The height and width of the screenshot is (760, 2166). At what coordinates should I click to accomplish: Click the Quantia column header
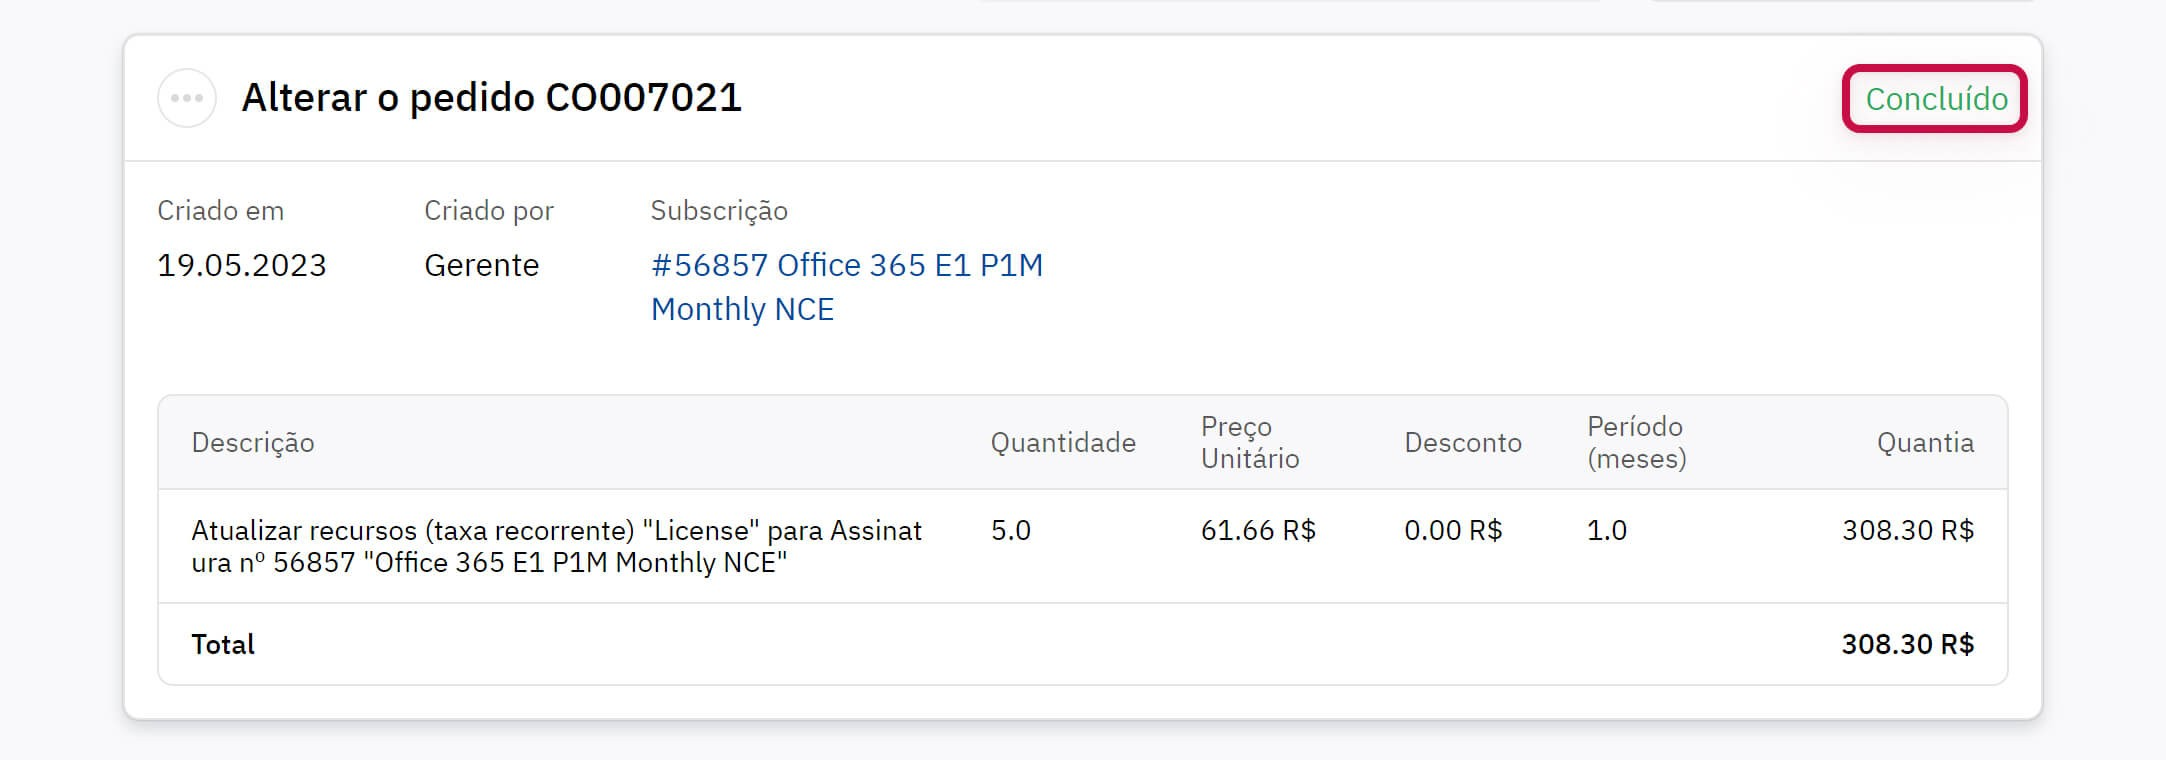pyautogui.click(x=1925, y=443)
